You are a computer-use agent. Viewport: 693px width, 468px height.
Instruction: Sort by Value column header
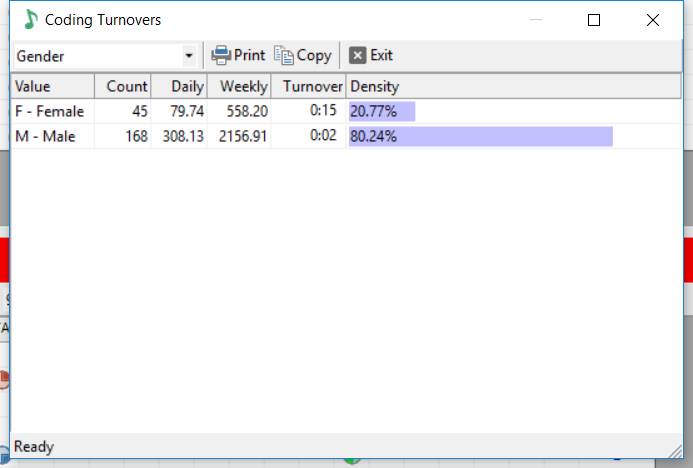point(53,86)
